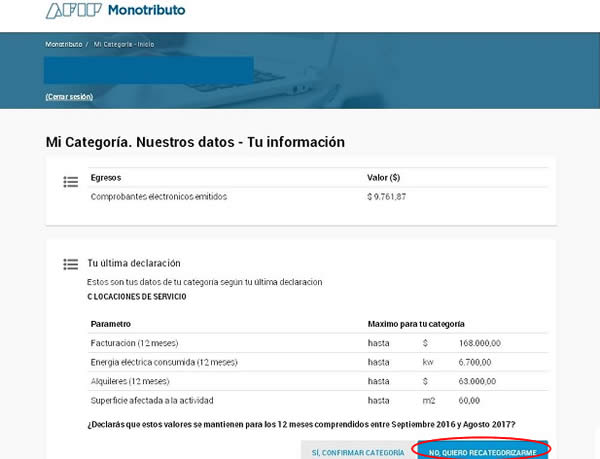600x459 pixels.
Task: Click the 168.000,00 value
Action: 479,343
